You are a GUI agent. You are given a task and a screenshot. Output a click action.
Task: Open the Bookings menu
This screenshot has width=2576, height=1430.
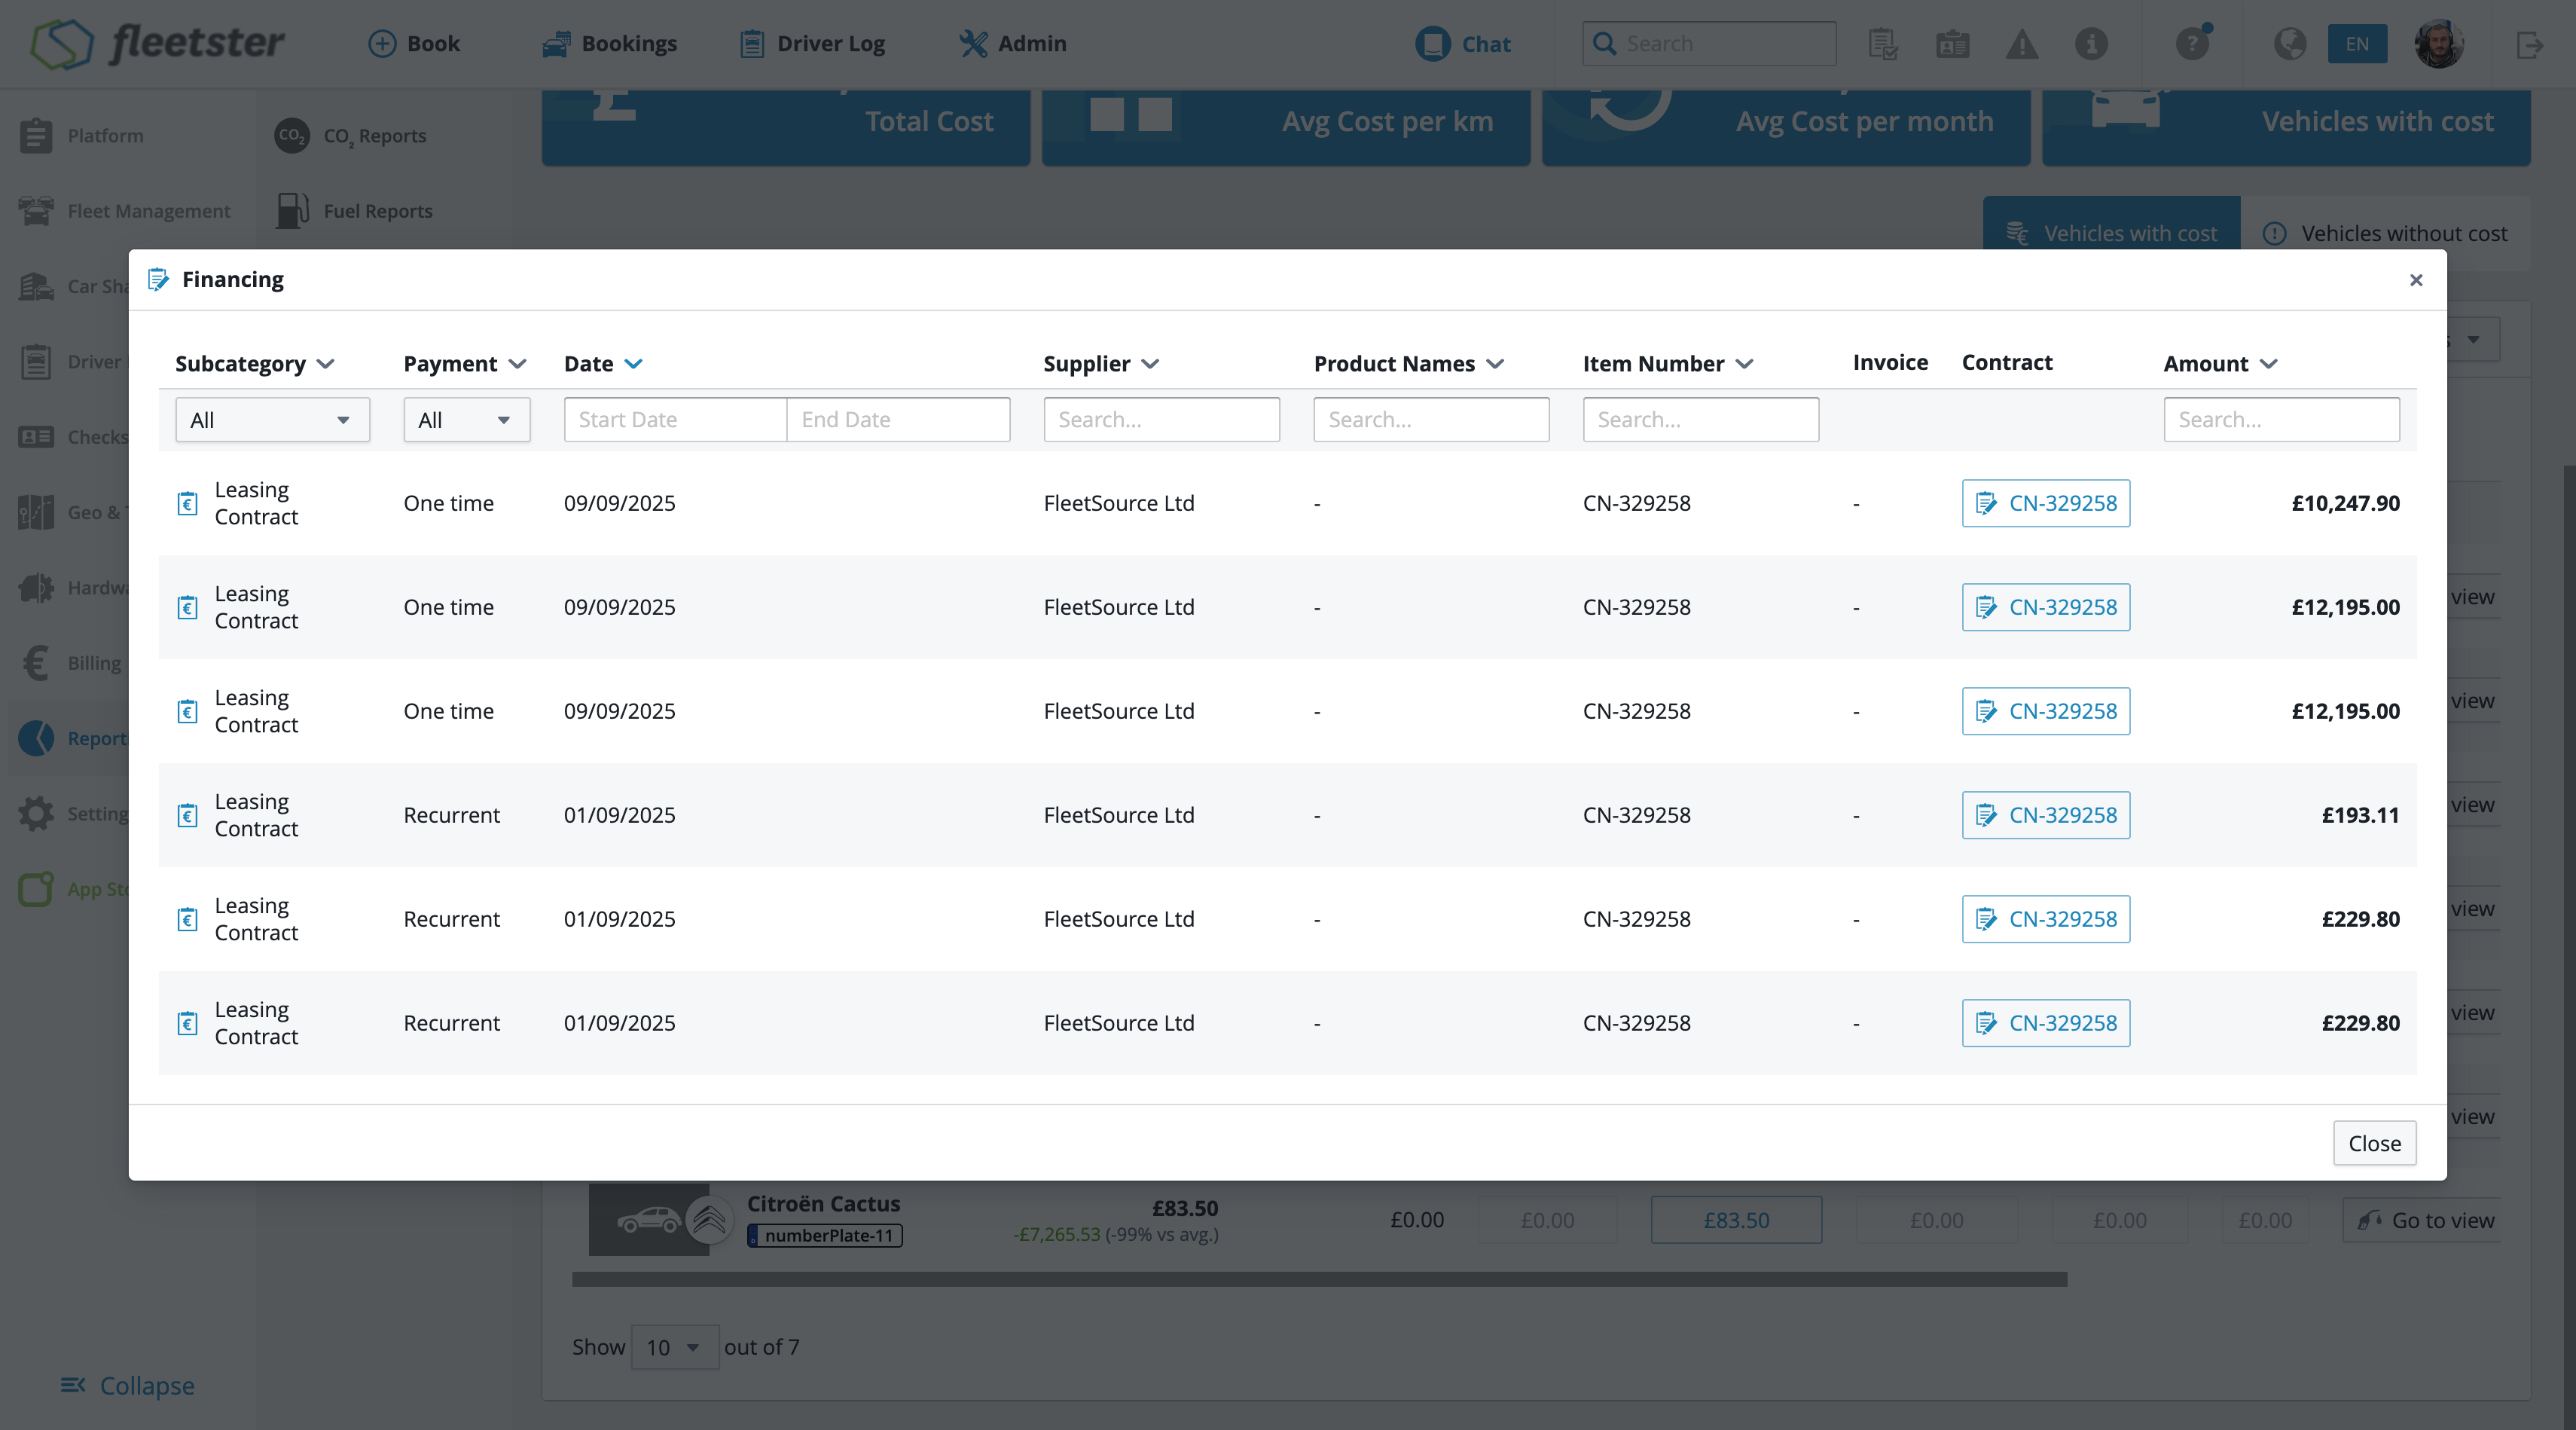tap(610, 44)
